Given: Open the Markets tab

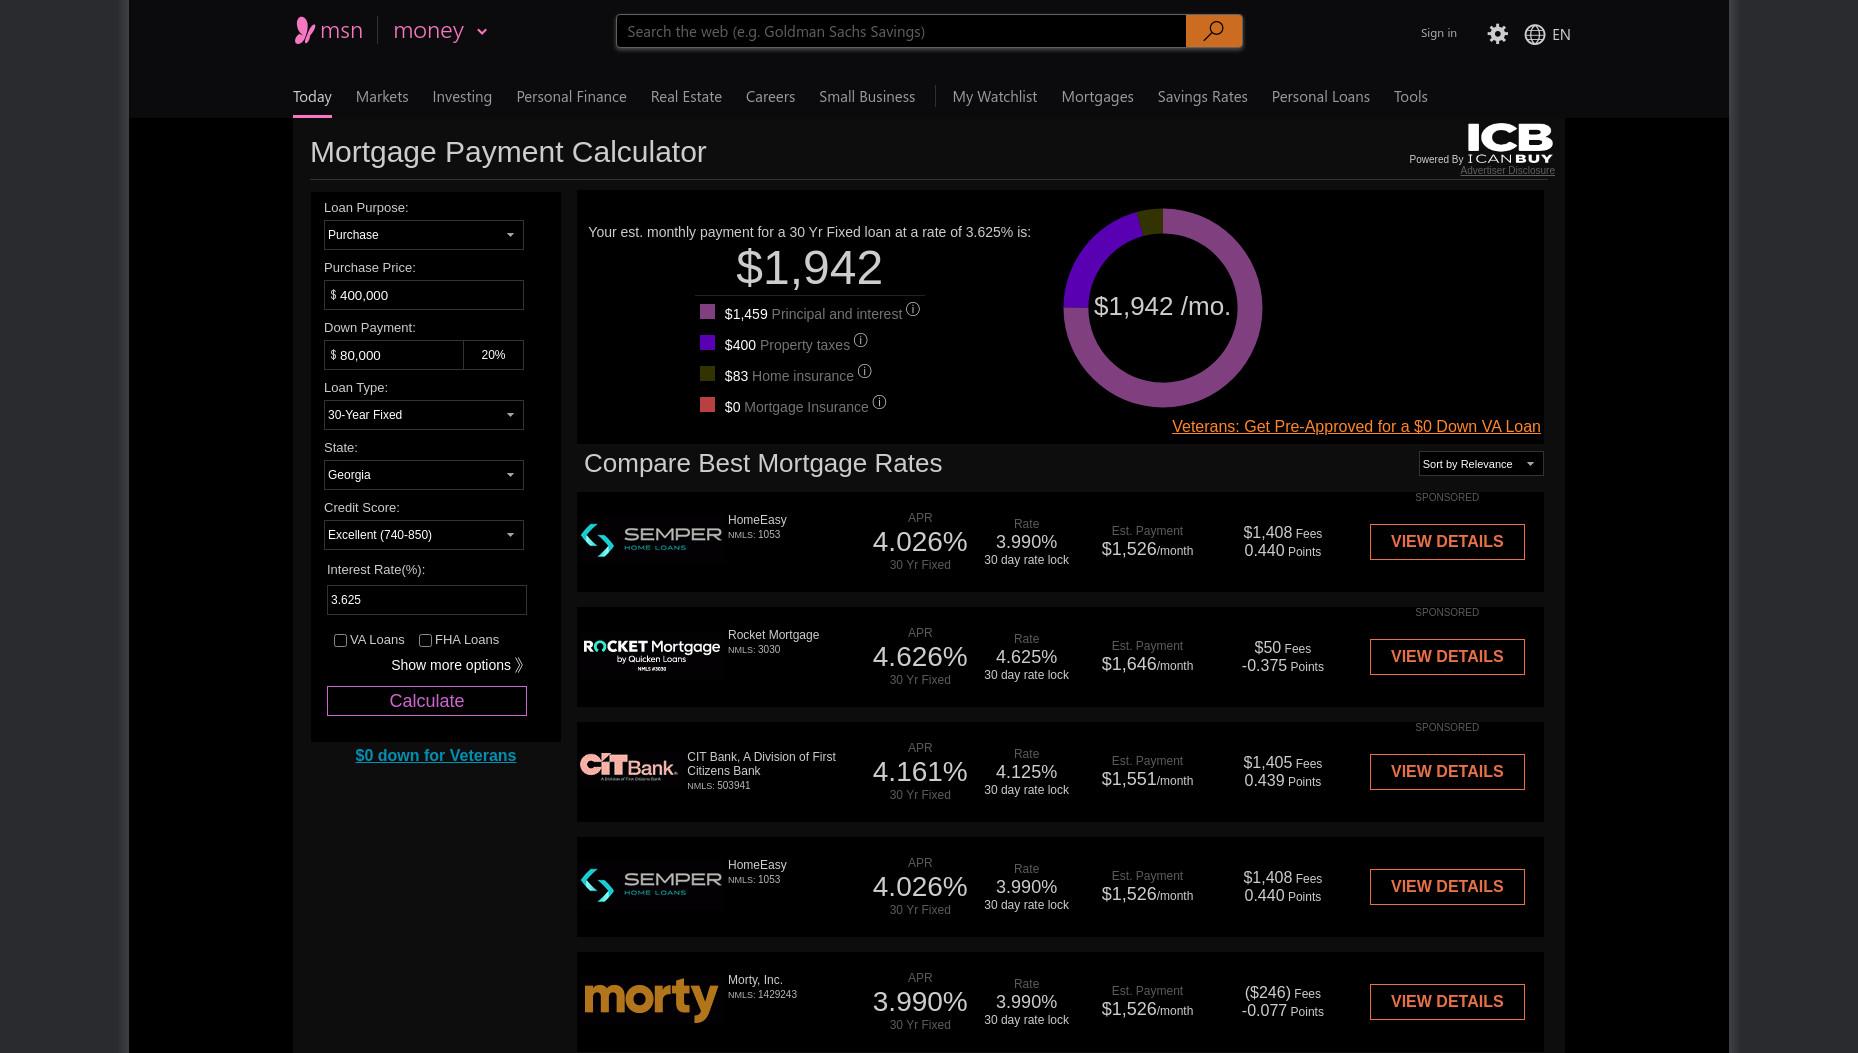Looking at the screenshot, I should point(382,96).
